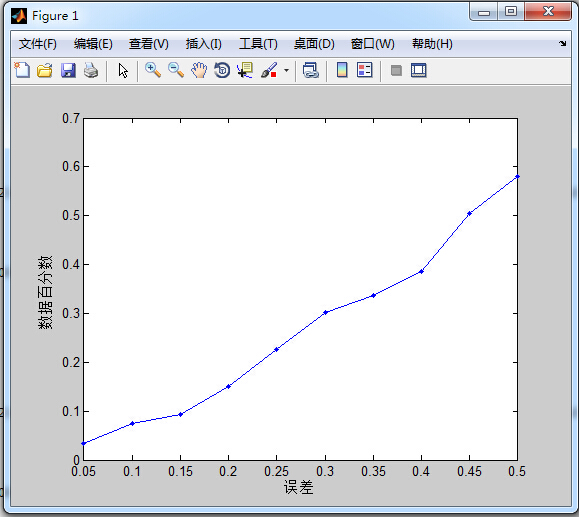Open file with folder icon
579x517 pixels.
[x=45, y=70]
